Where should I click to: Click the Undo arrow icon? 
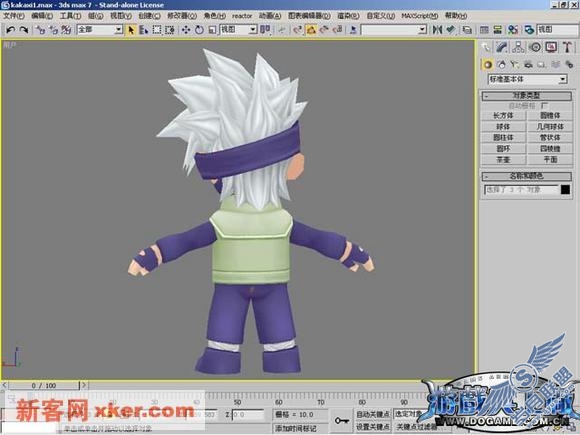pos(10,30)
